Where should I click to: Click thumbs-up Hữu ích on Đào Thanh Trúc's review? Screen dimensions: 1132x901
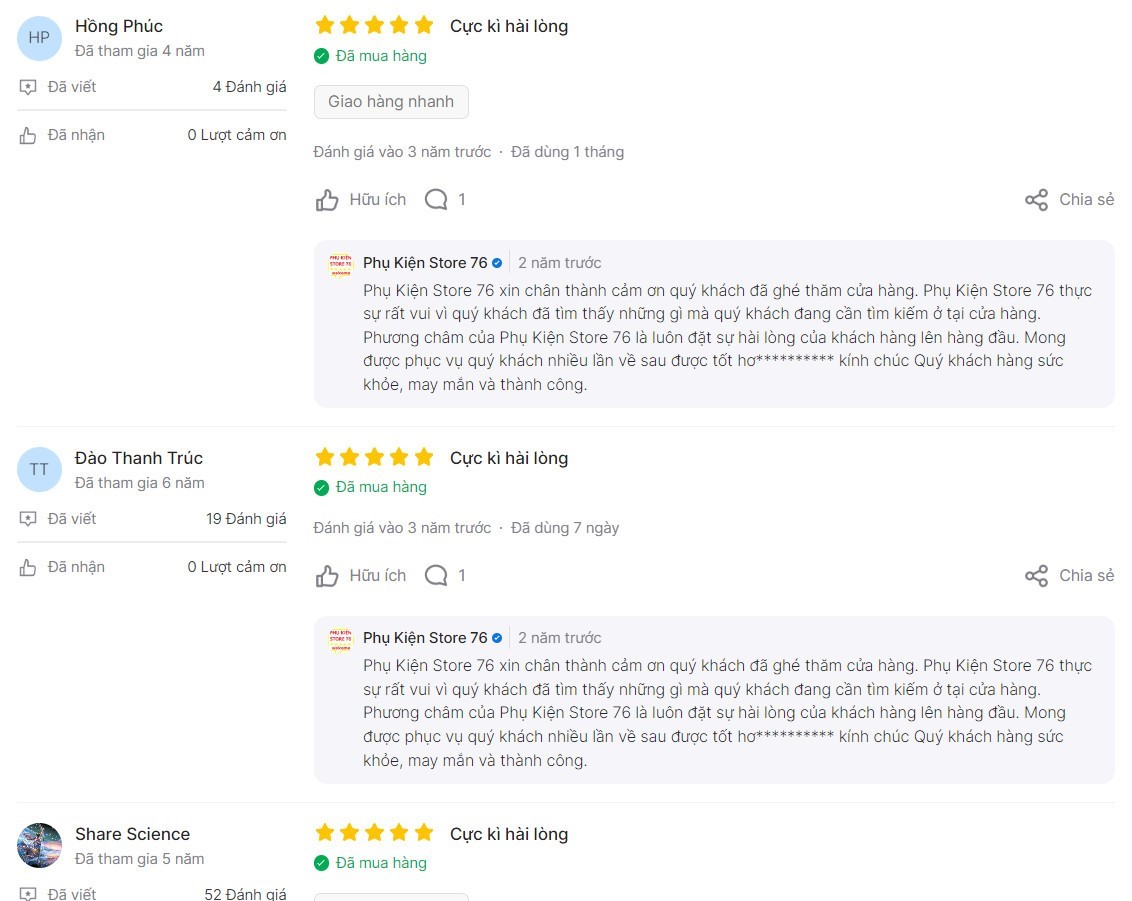328,576
